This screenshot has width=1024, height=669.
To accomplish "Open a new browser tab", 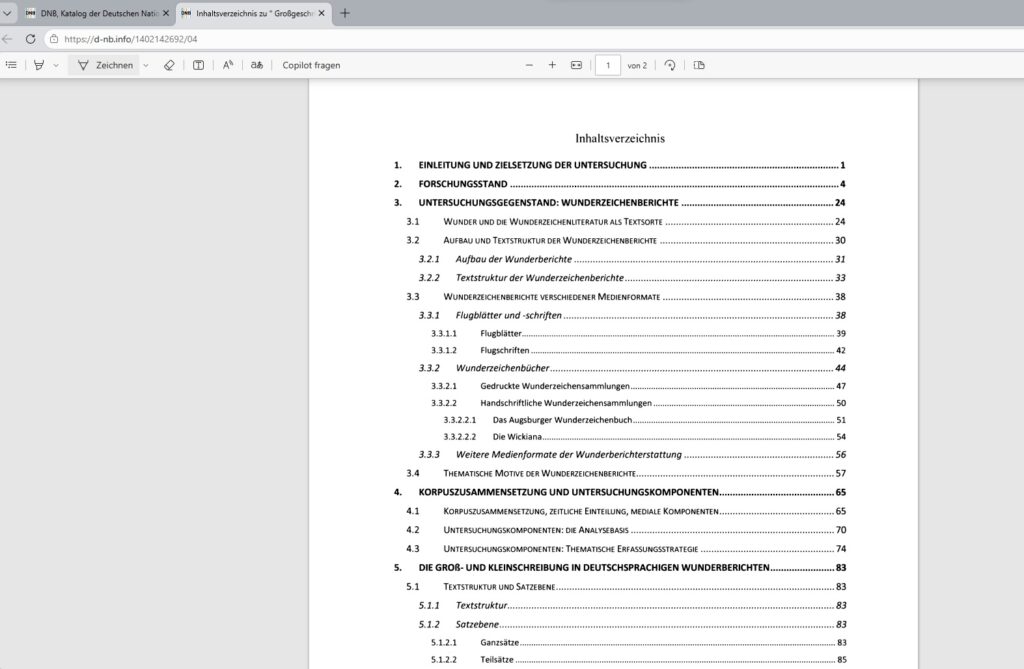I will click(x=345, y=13).
